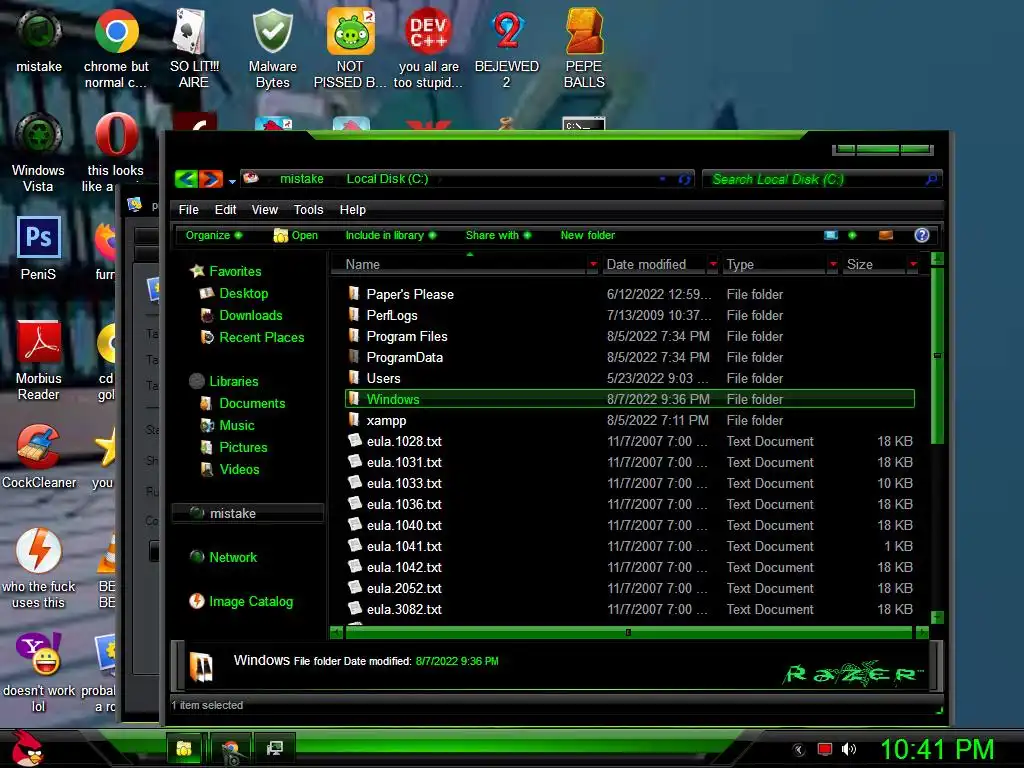Open the View menu

coord(264,210)
